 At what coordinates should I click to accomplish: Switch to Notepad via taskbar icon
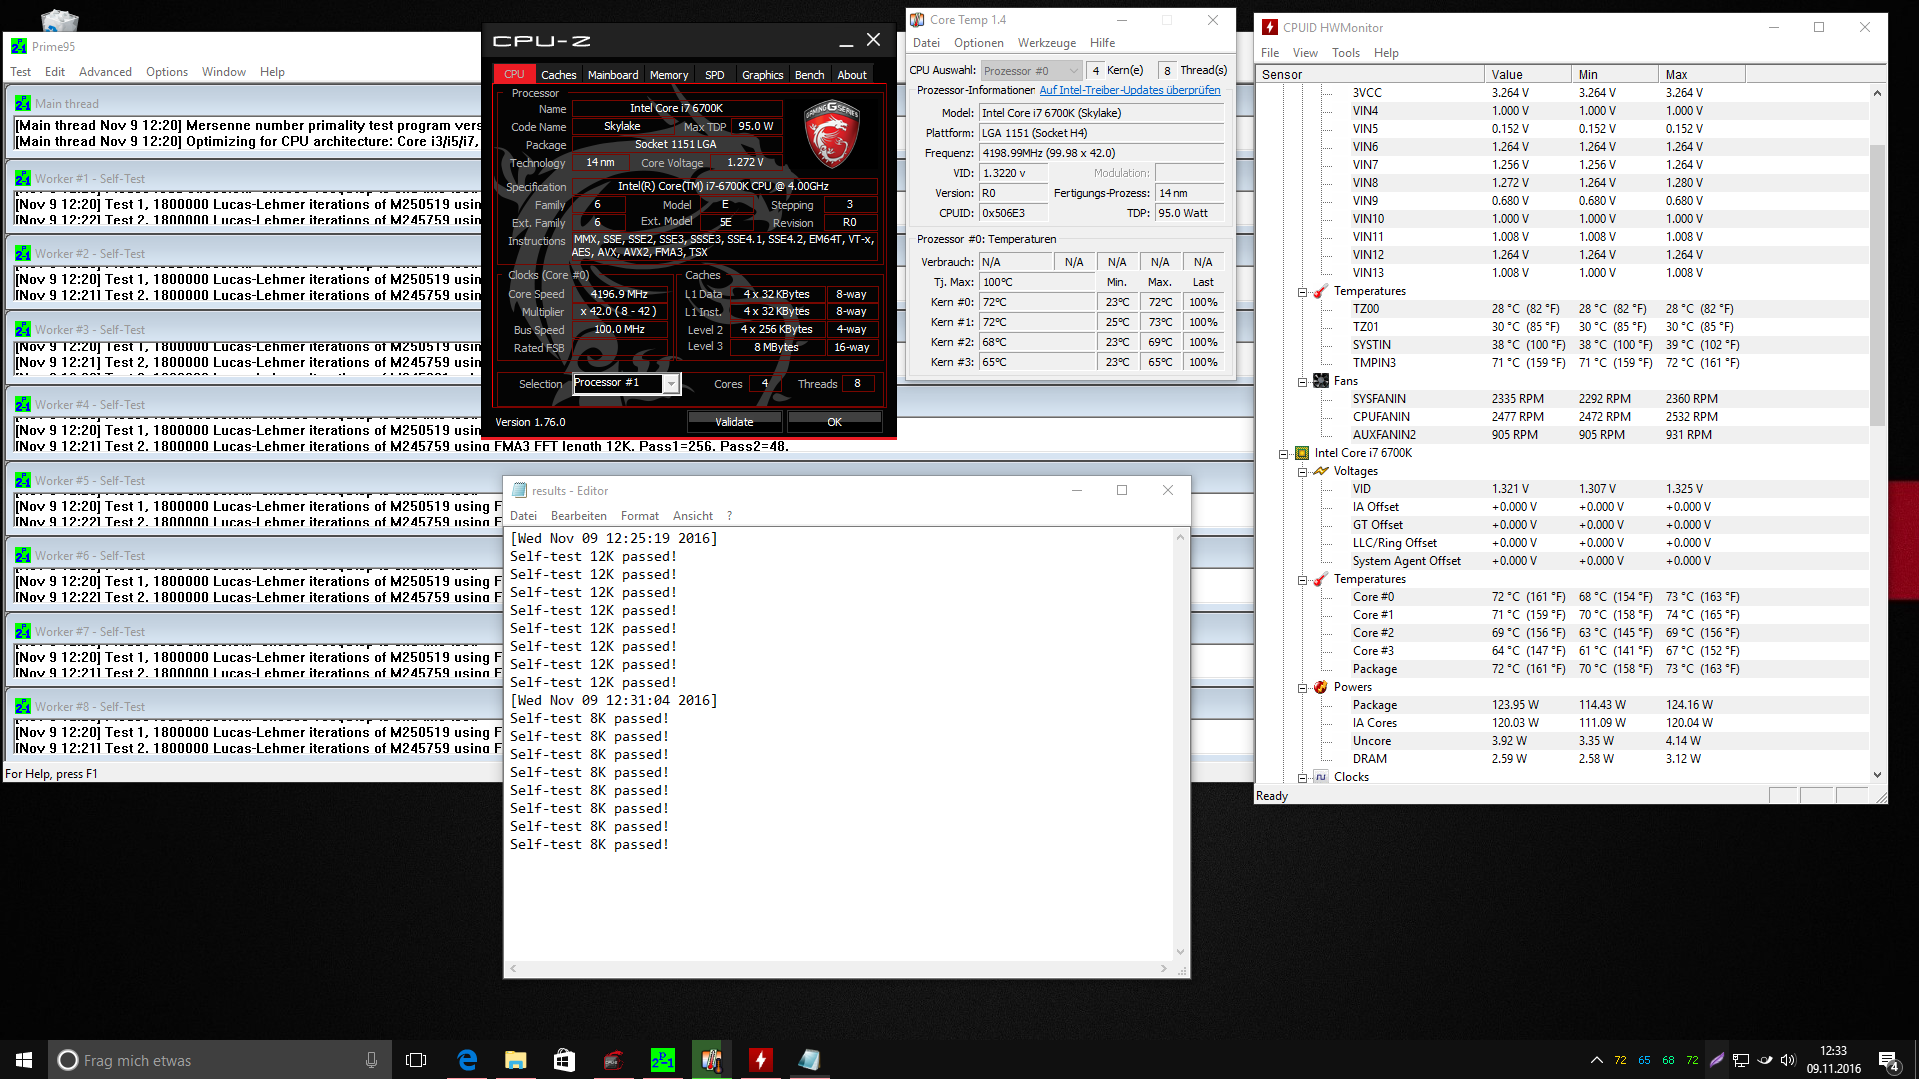(810, 1060)
